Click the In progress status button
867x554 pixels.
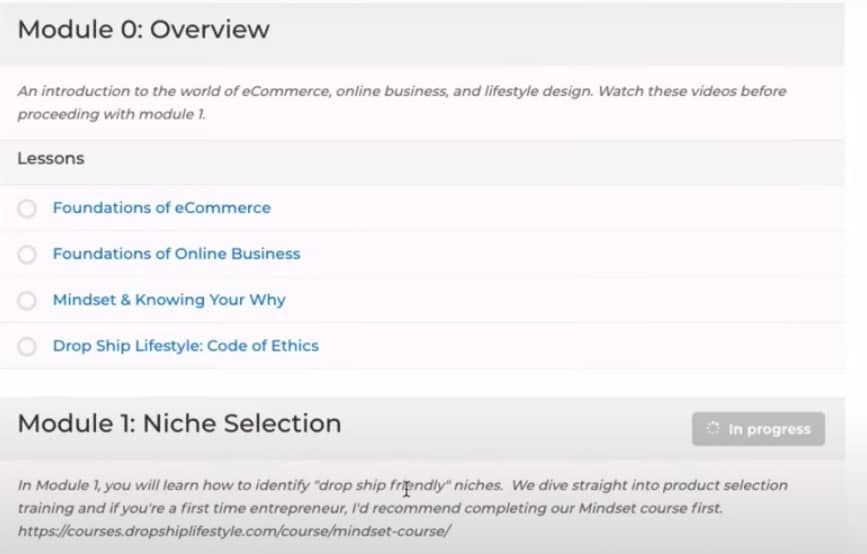coord(758,429)
